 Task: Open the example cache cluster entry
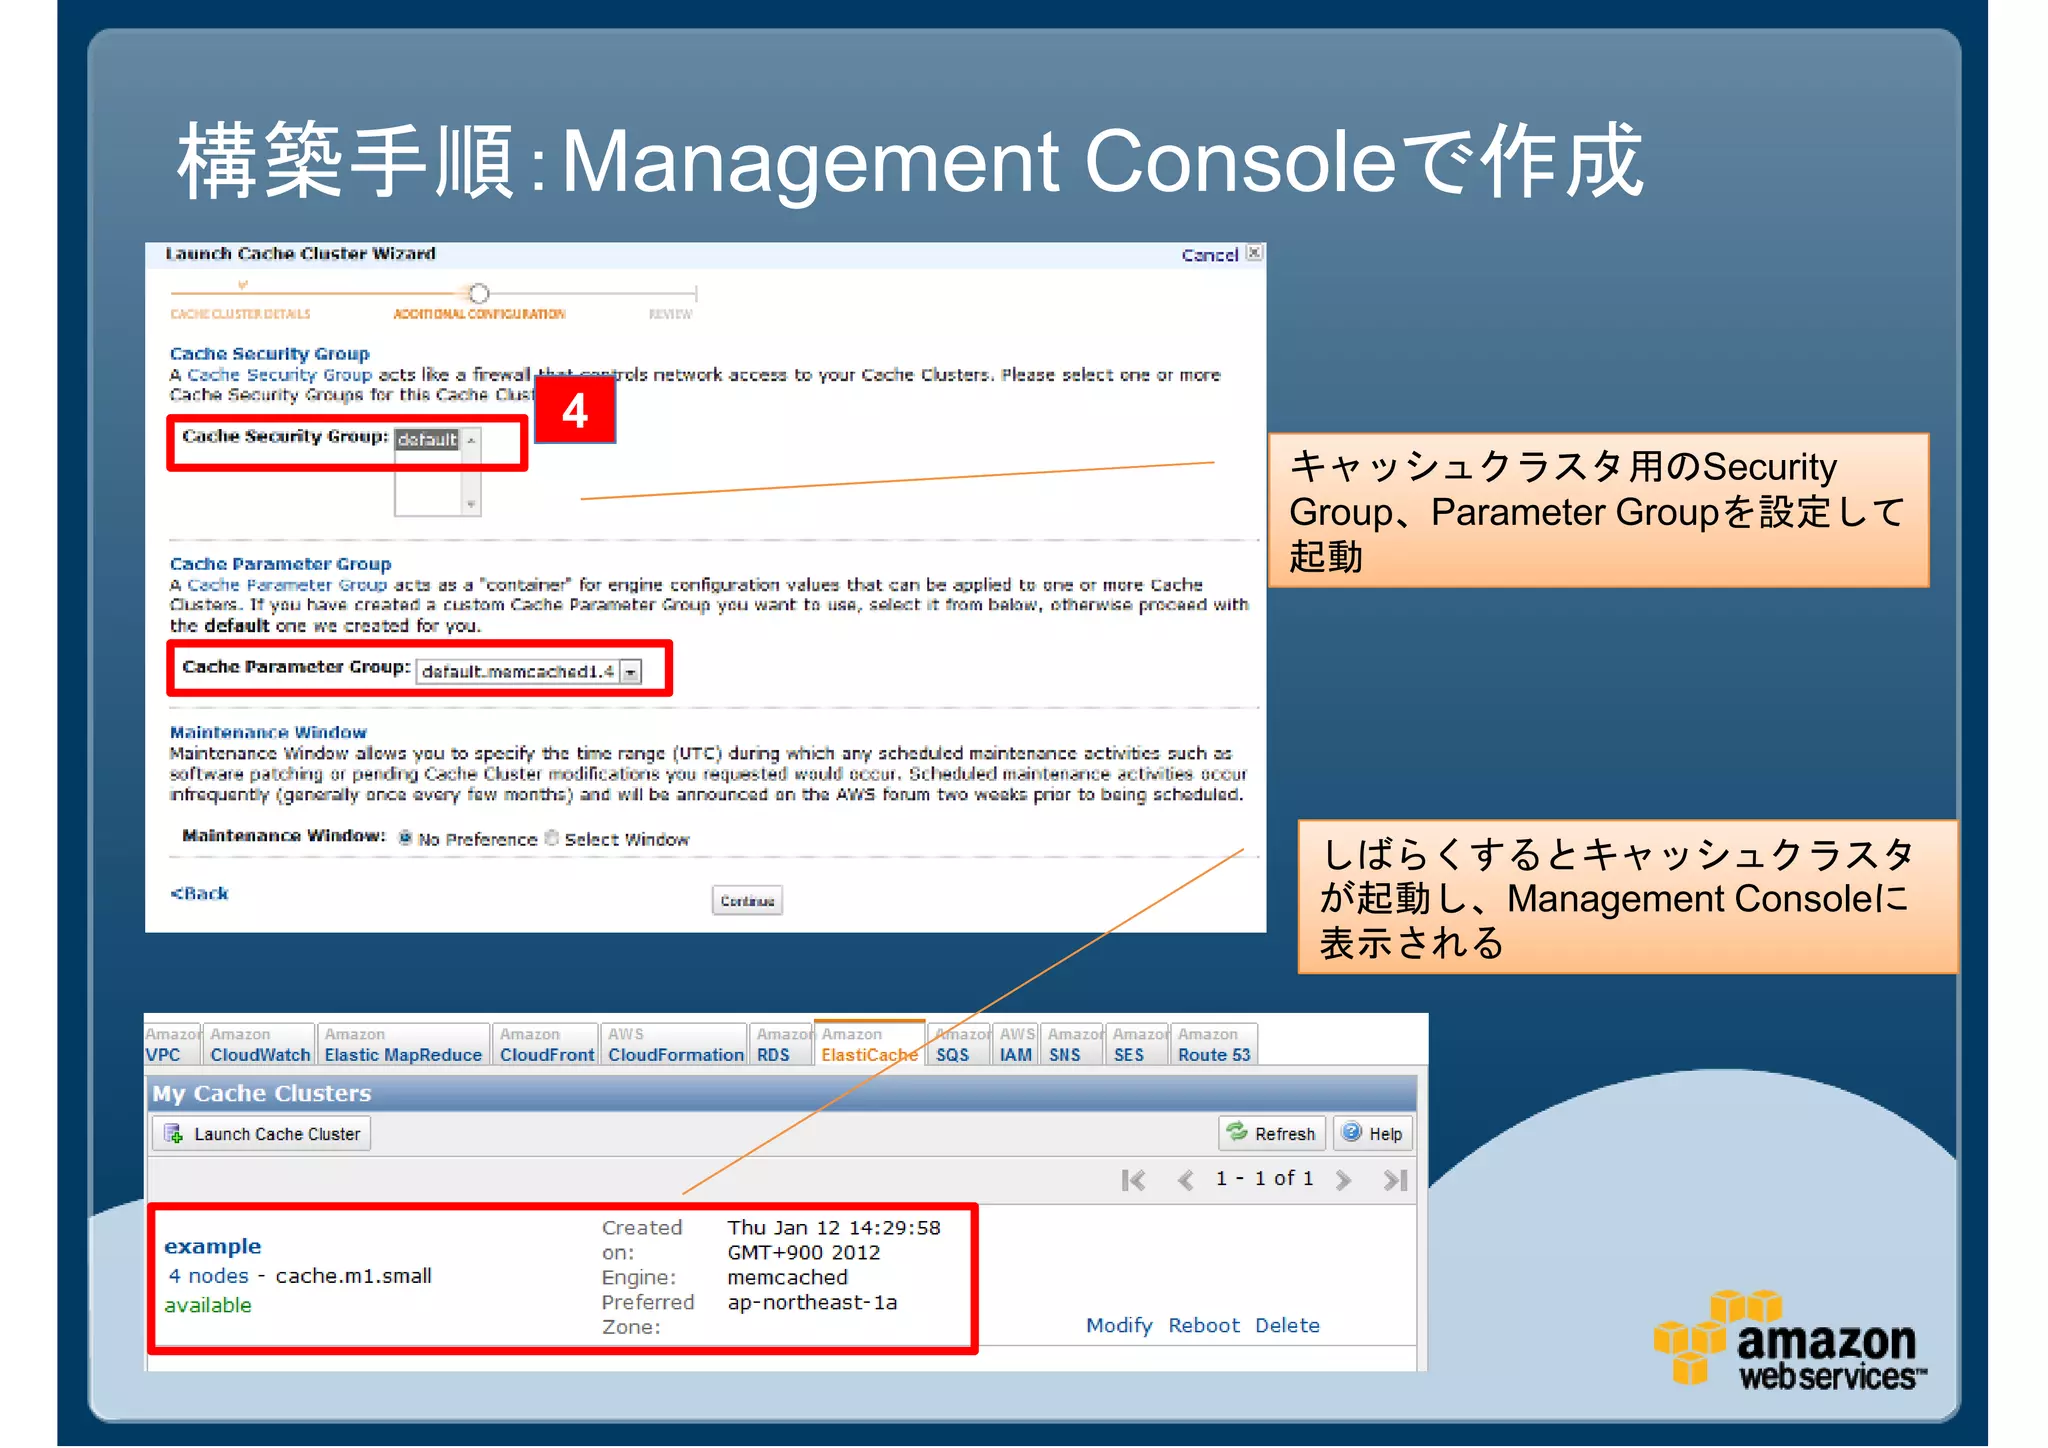213,1246
